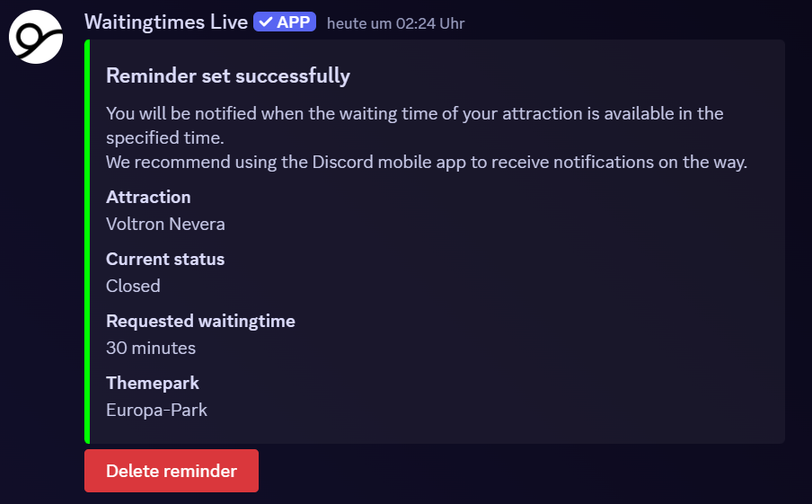The image size is (812, 504).
Task: Click the 30 minutes value
Action: (x=151, y=348)
